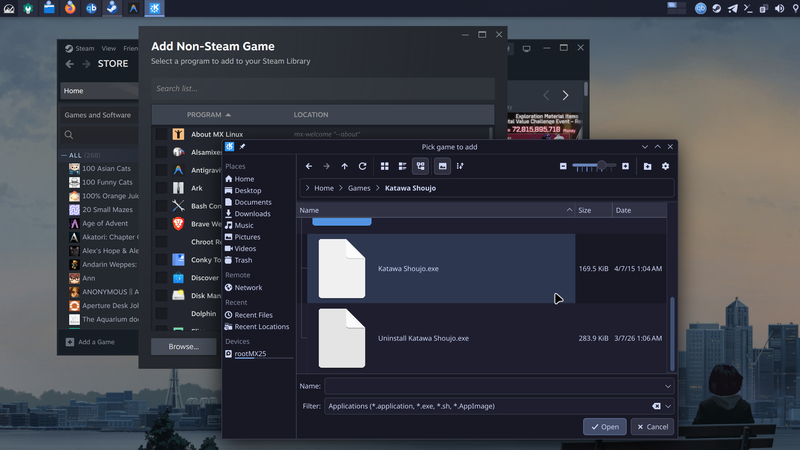Viewport: 800px width, 450px height.
Task: Launch Firefox from the top panel
Action: tap(70, 8)
